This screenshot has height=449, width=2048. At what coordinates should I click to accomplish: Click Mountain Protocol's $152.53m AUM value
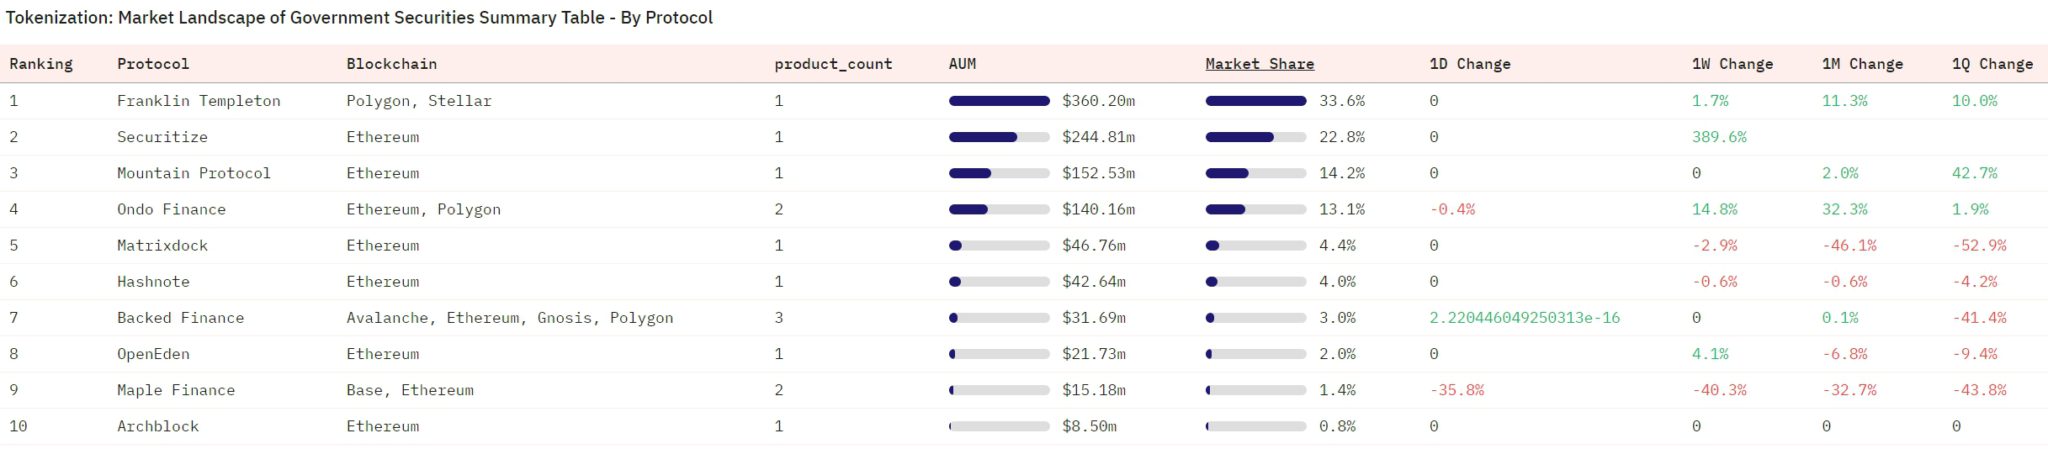point(1098,173)
